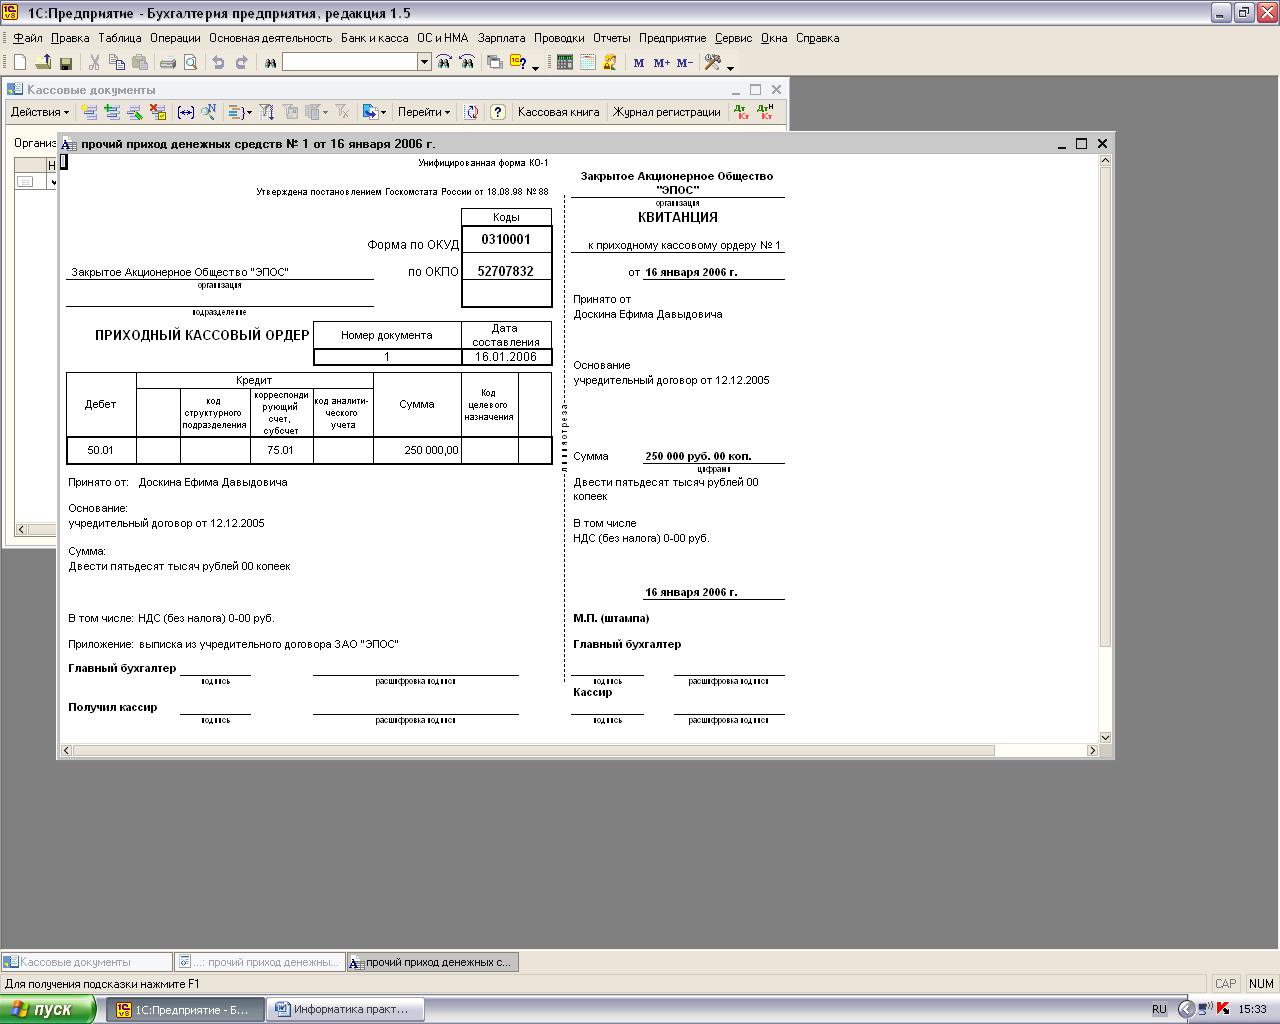Click search by number icon in Кассовые документы
Screen dimensions: 1280x1024
(208, 112)
